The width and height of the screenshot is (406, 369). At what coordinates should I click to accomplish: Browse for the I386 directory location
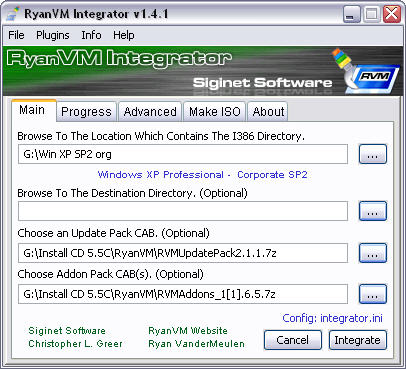pos(373,154)
